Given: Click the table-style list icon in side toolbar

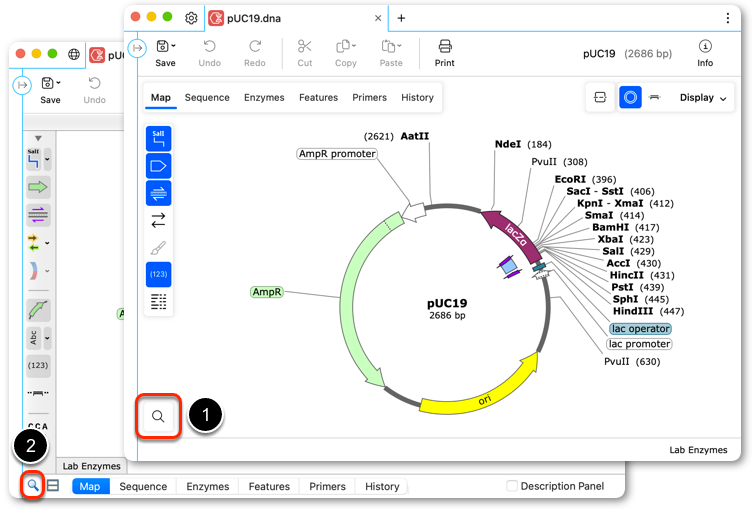Looking at the screenshot, I should pos(158,302).
